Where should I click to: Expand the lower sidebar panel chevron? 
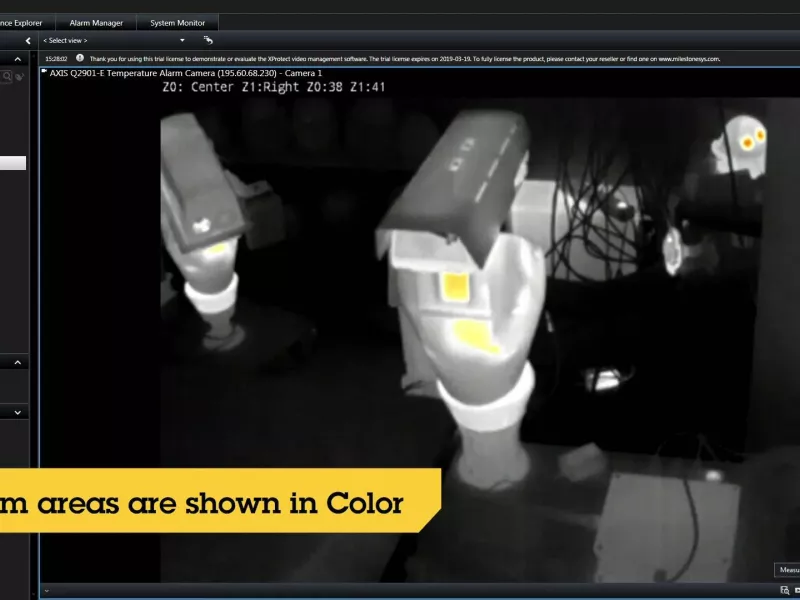tap(19, 411)
